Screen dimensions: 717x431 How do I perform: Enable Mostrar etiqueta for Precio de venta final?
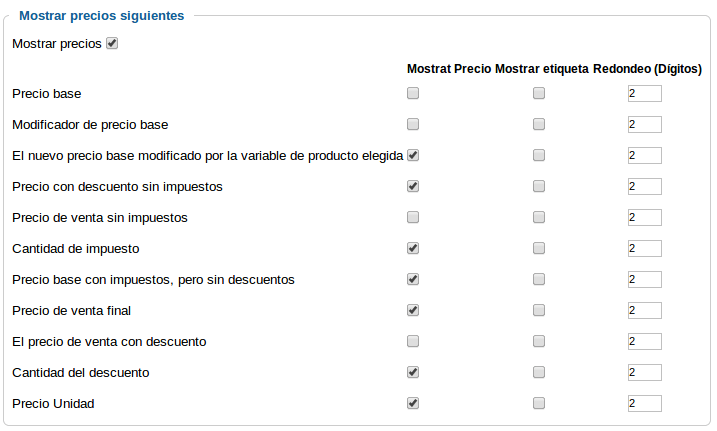pyautogui.click(x=539, y=310)
